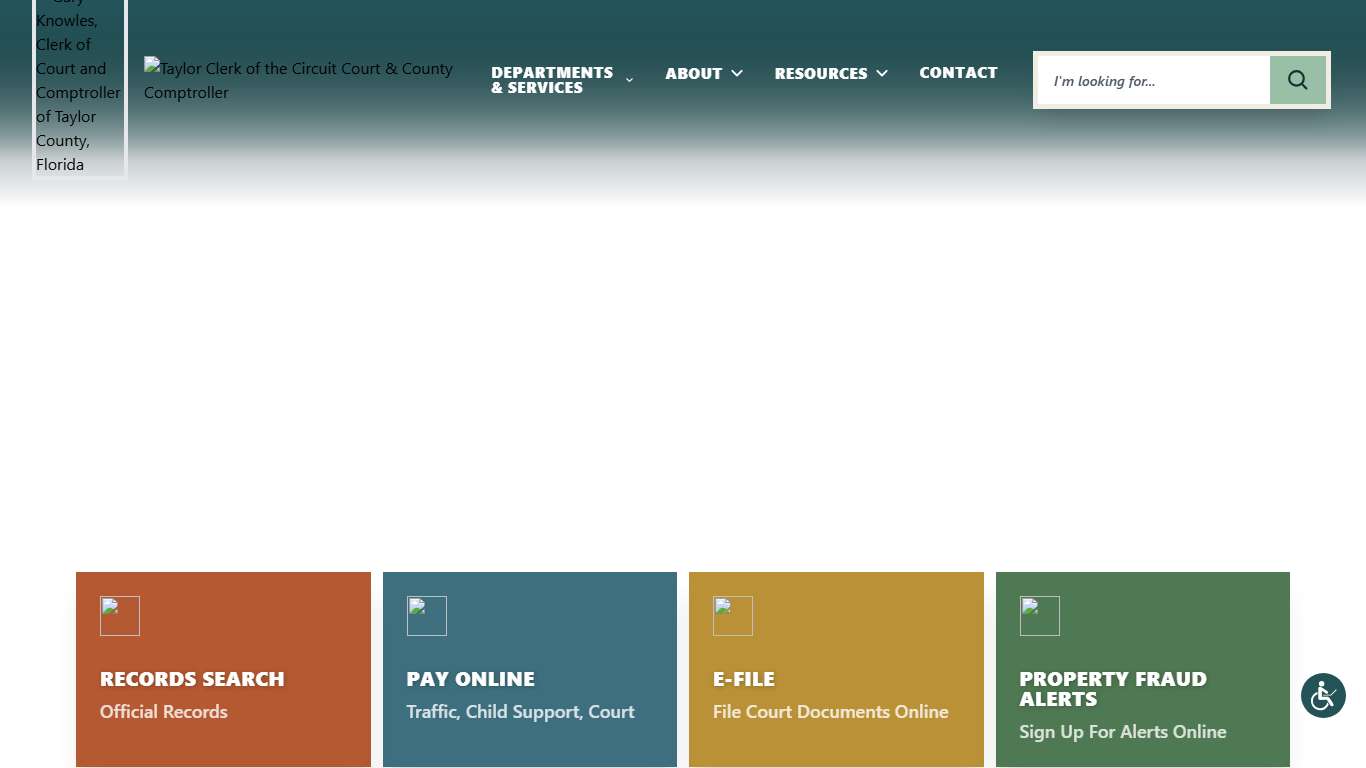Screen dimensions: 1366x768
Task: Click the Records Search tile icon
Action: pos(120,616)
